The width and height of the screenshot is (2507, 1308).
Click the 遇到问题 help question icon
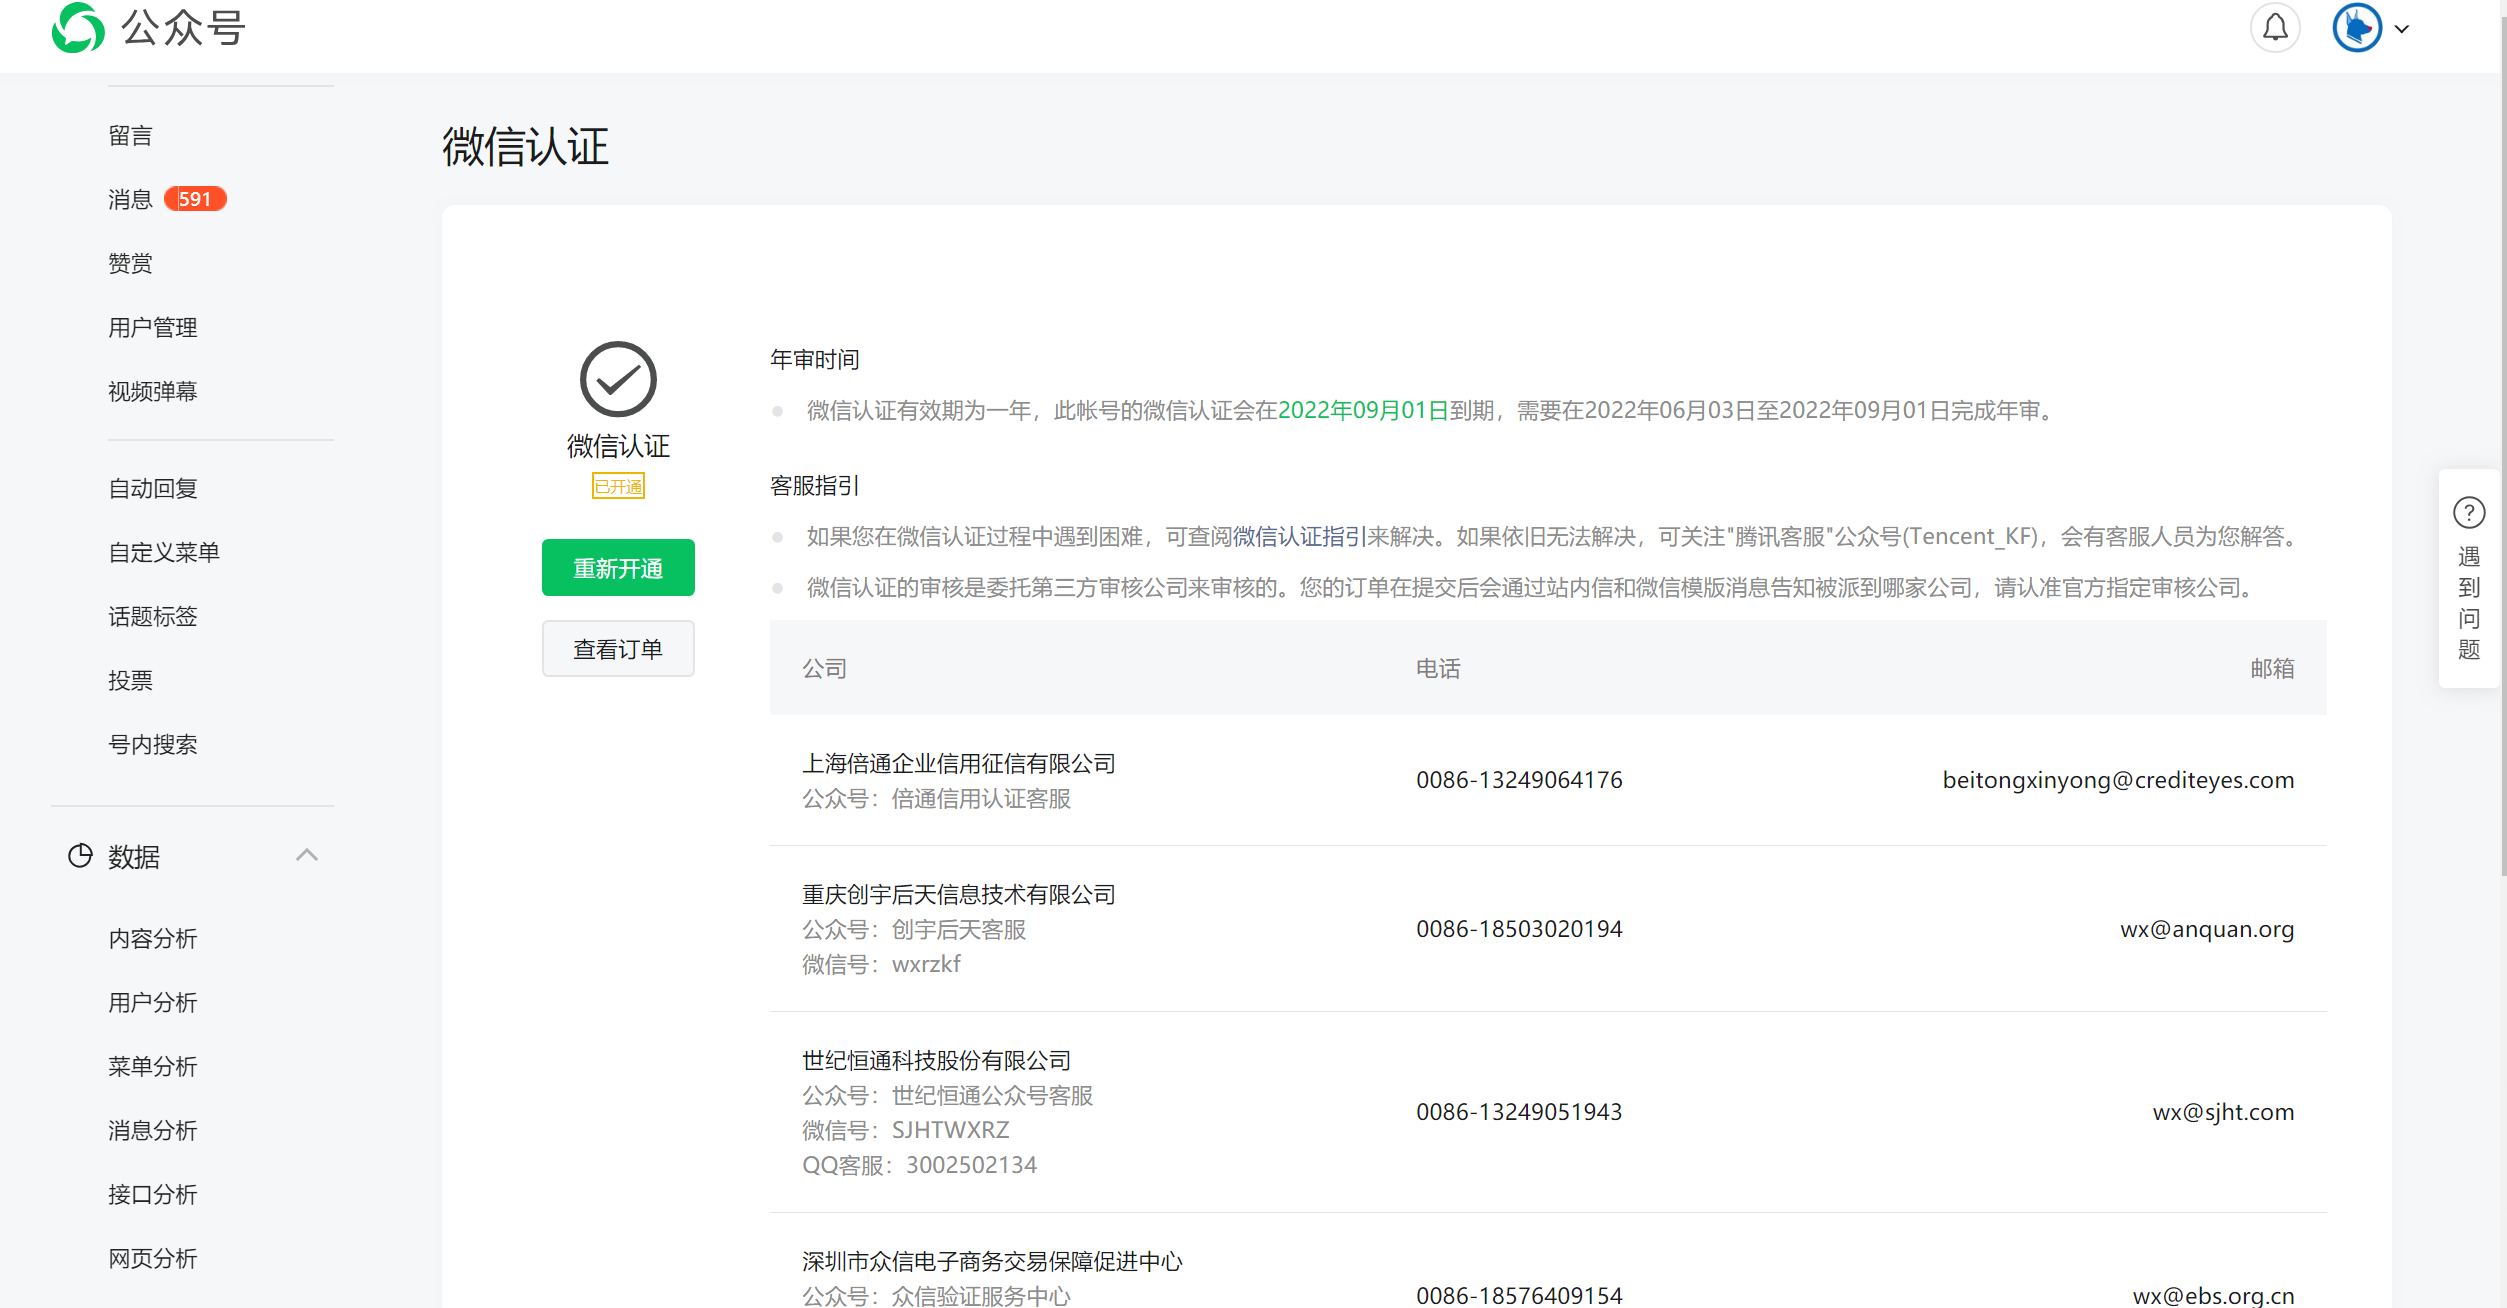pyautogui.click(x=2469, y=513)
